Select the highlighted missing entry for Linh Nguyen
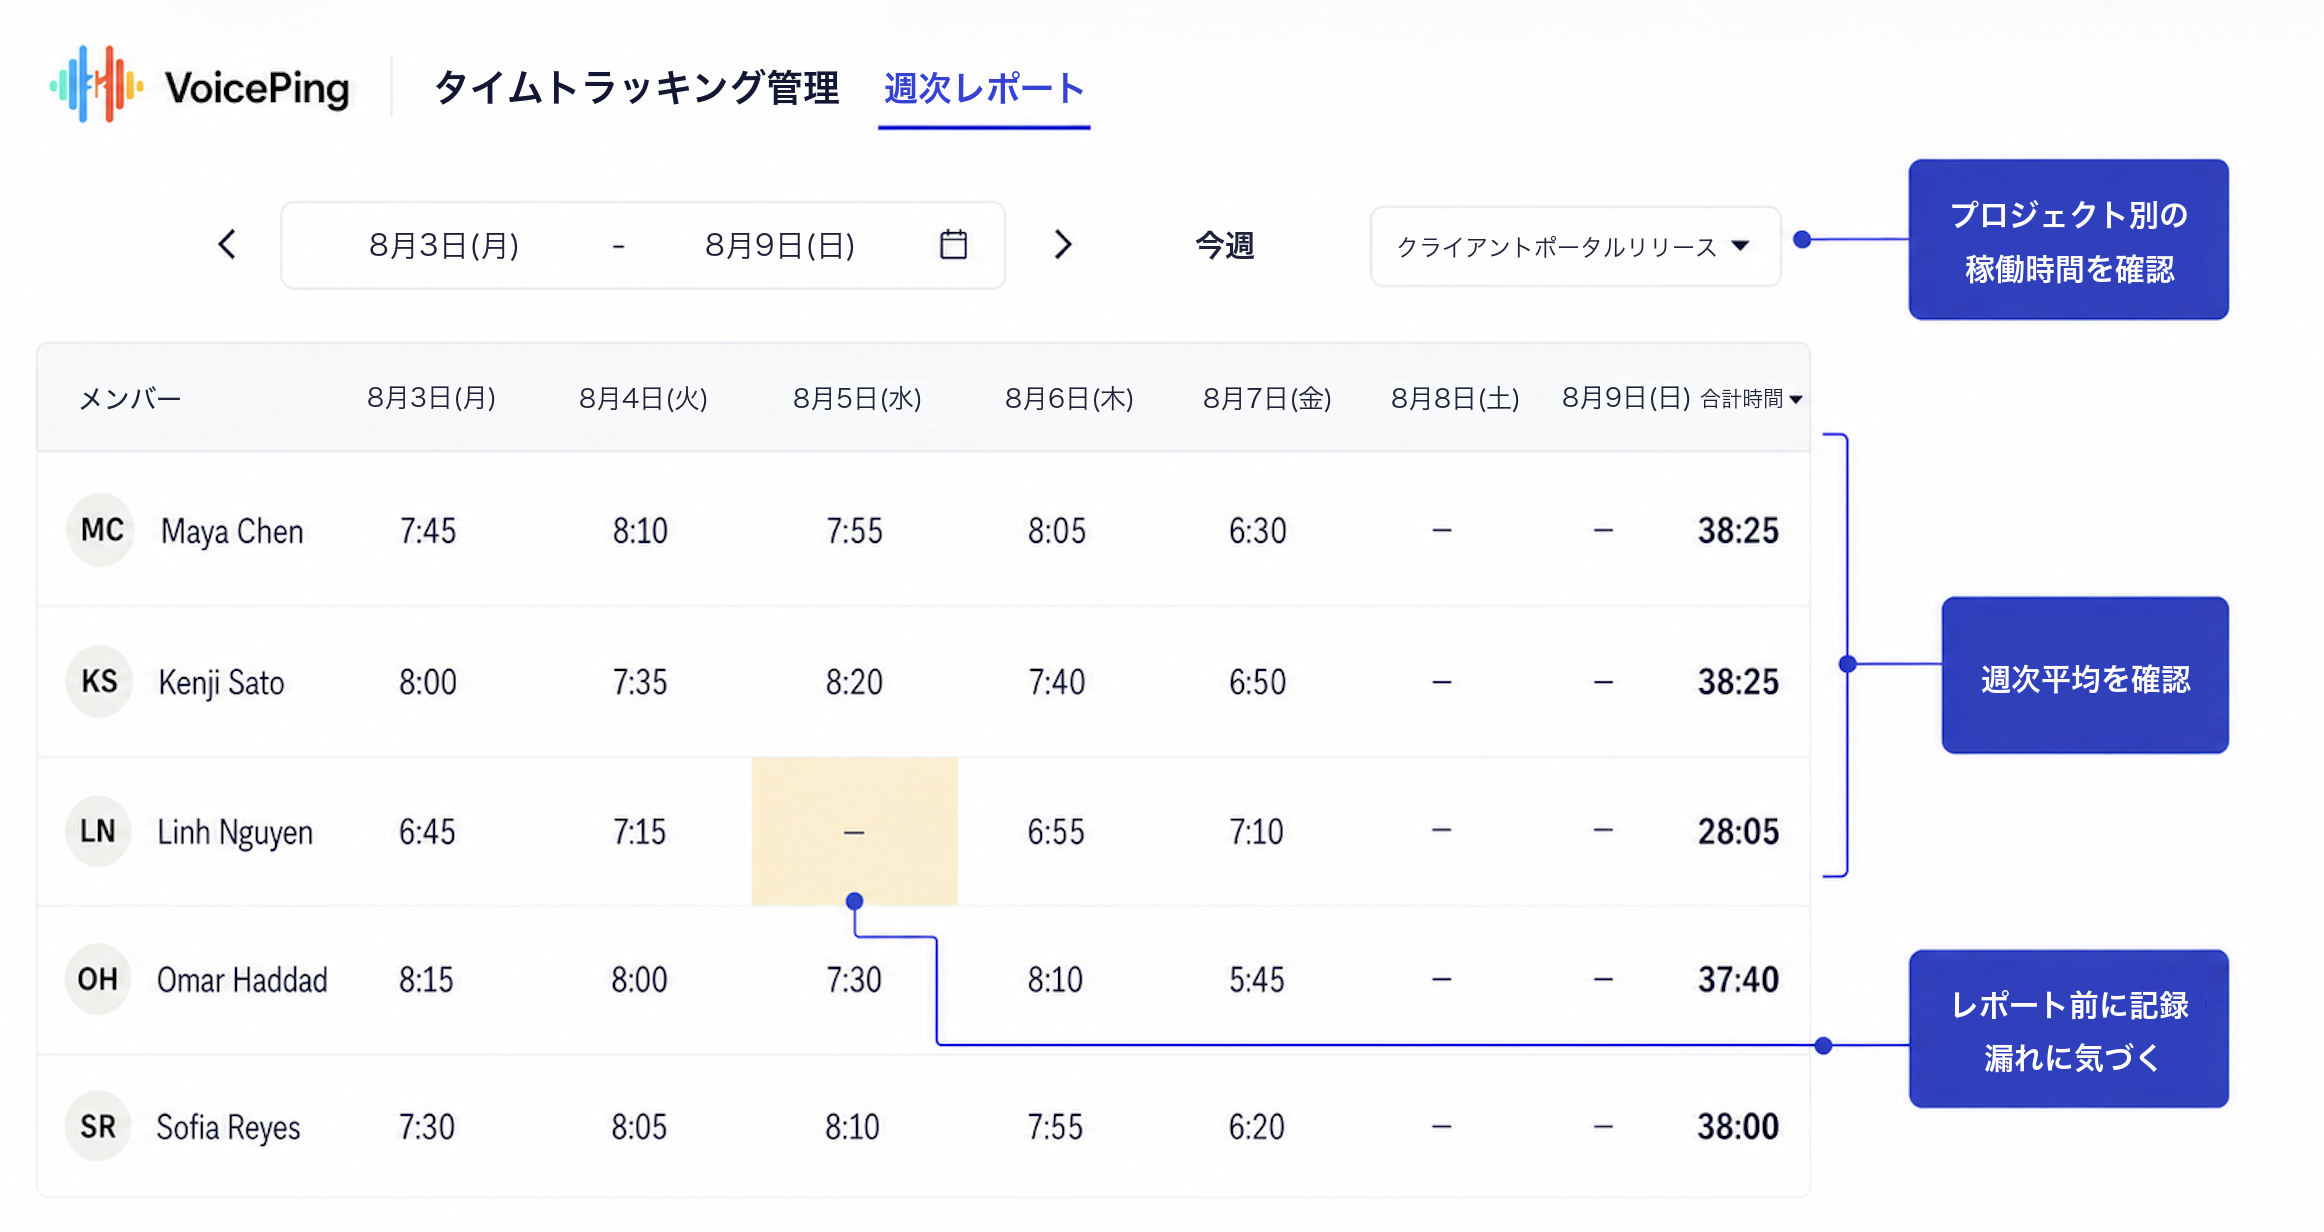The width and height of the screenshot is (2324, 1232). (x=854, y=831)
